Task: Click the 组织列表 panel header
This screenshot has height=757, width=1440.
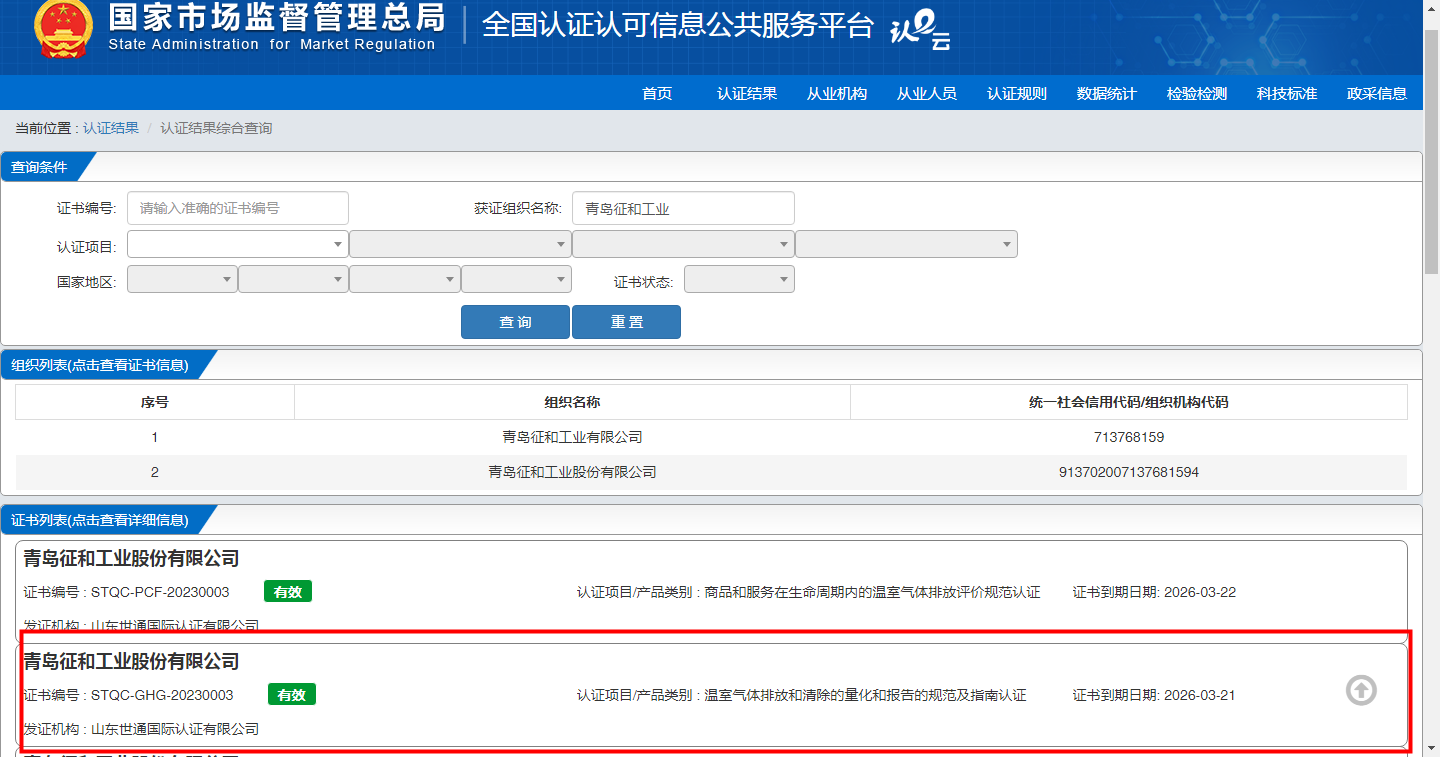Action: pos(100,365)
